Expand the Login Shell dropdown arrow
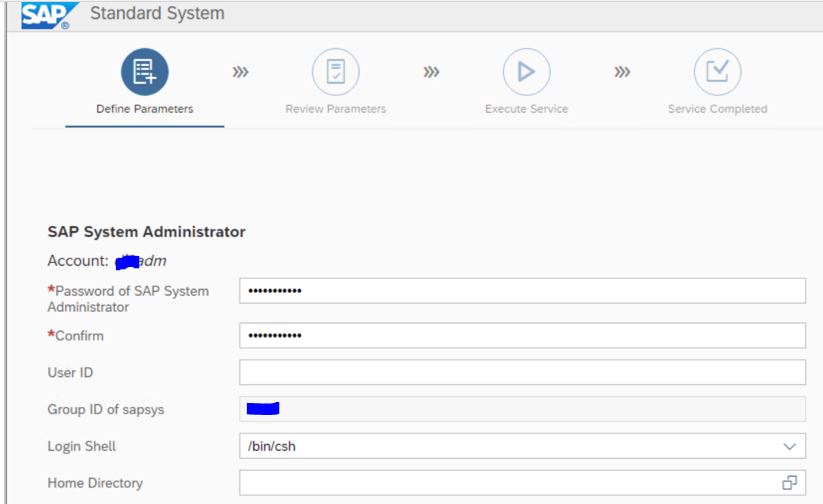This screenshot has height=504, width=823. (x=789, y=446)
